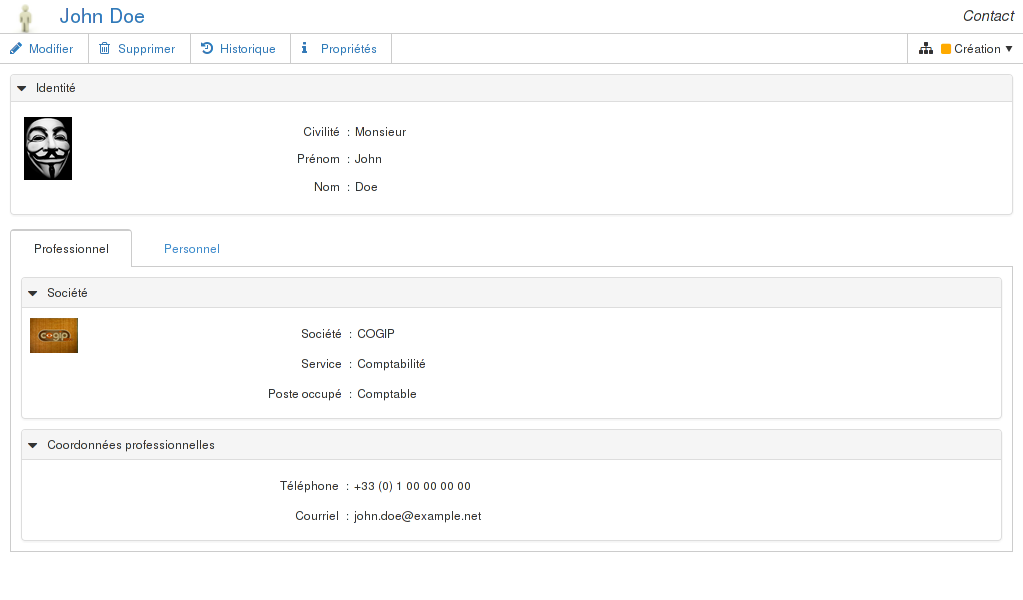Viewport: 1023px width, 600px height.
Task: Click the Prénom value John
Action: click(368, 159)
